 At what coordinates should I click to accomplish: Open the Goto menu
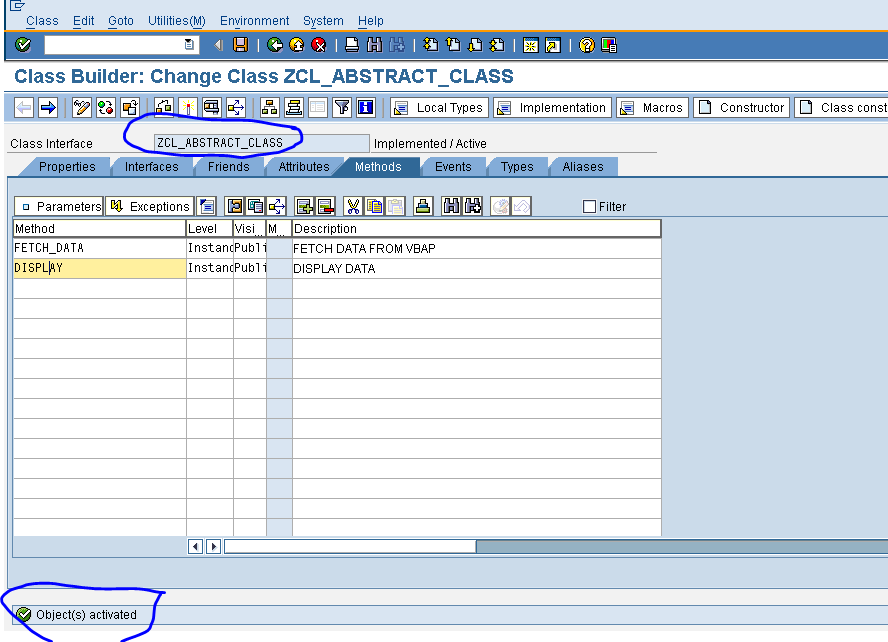click(x=121, y=21)
